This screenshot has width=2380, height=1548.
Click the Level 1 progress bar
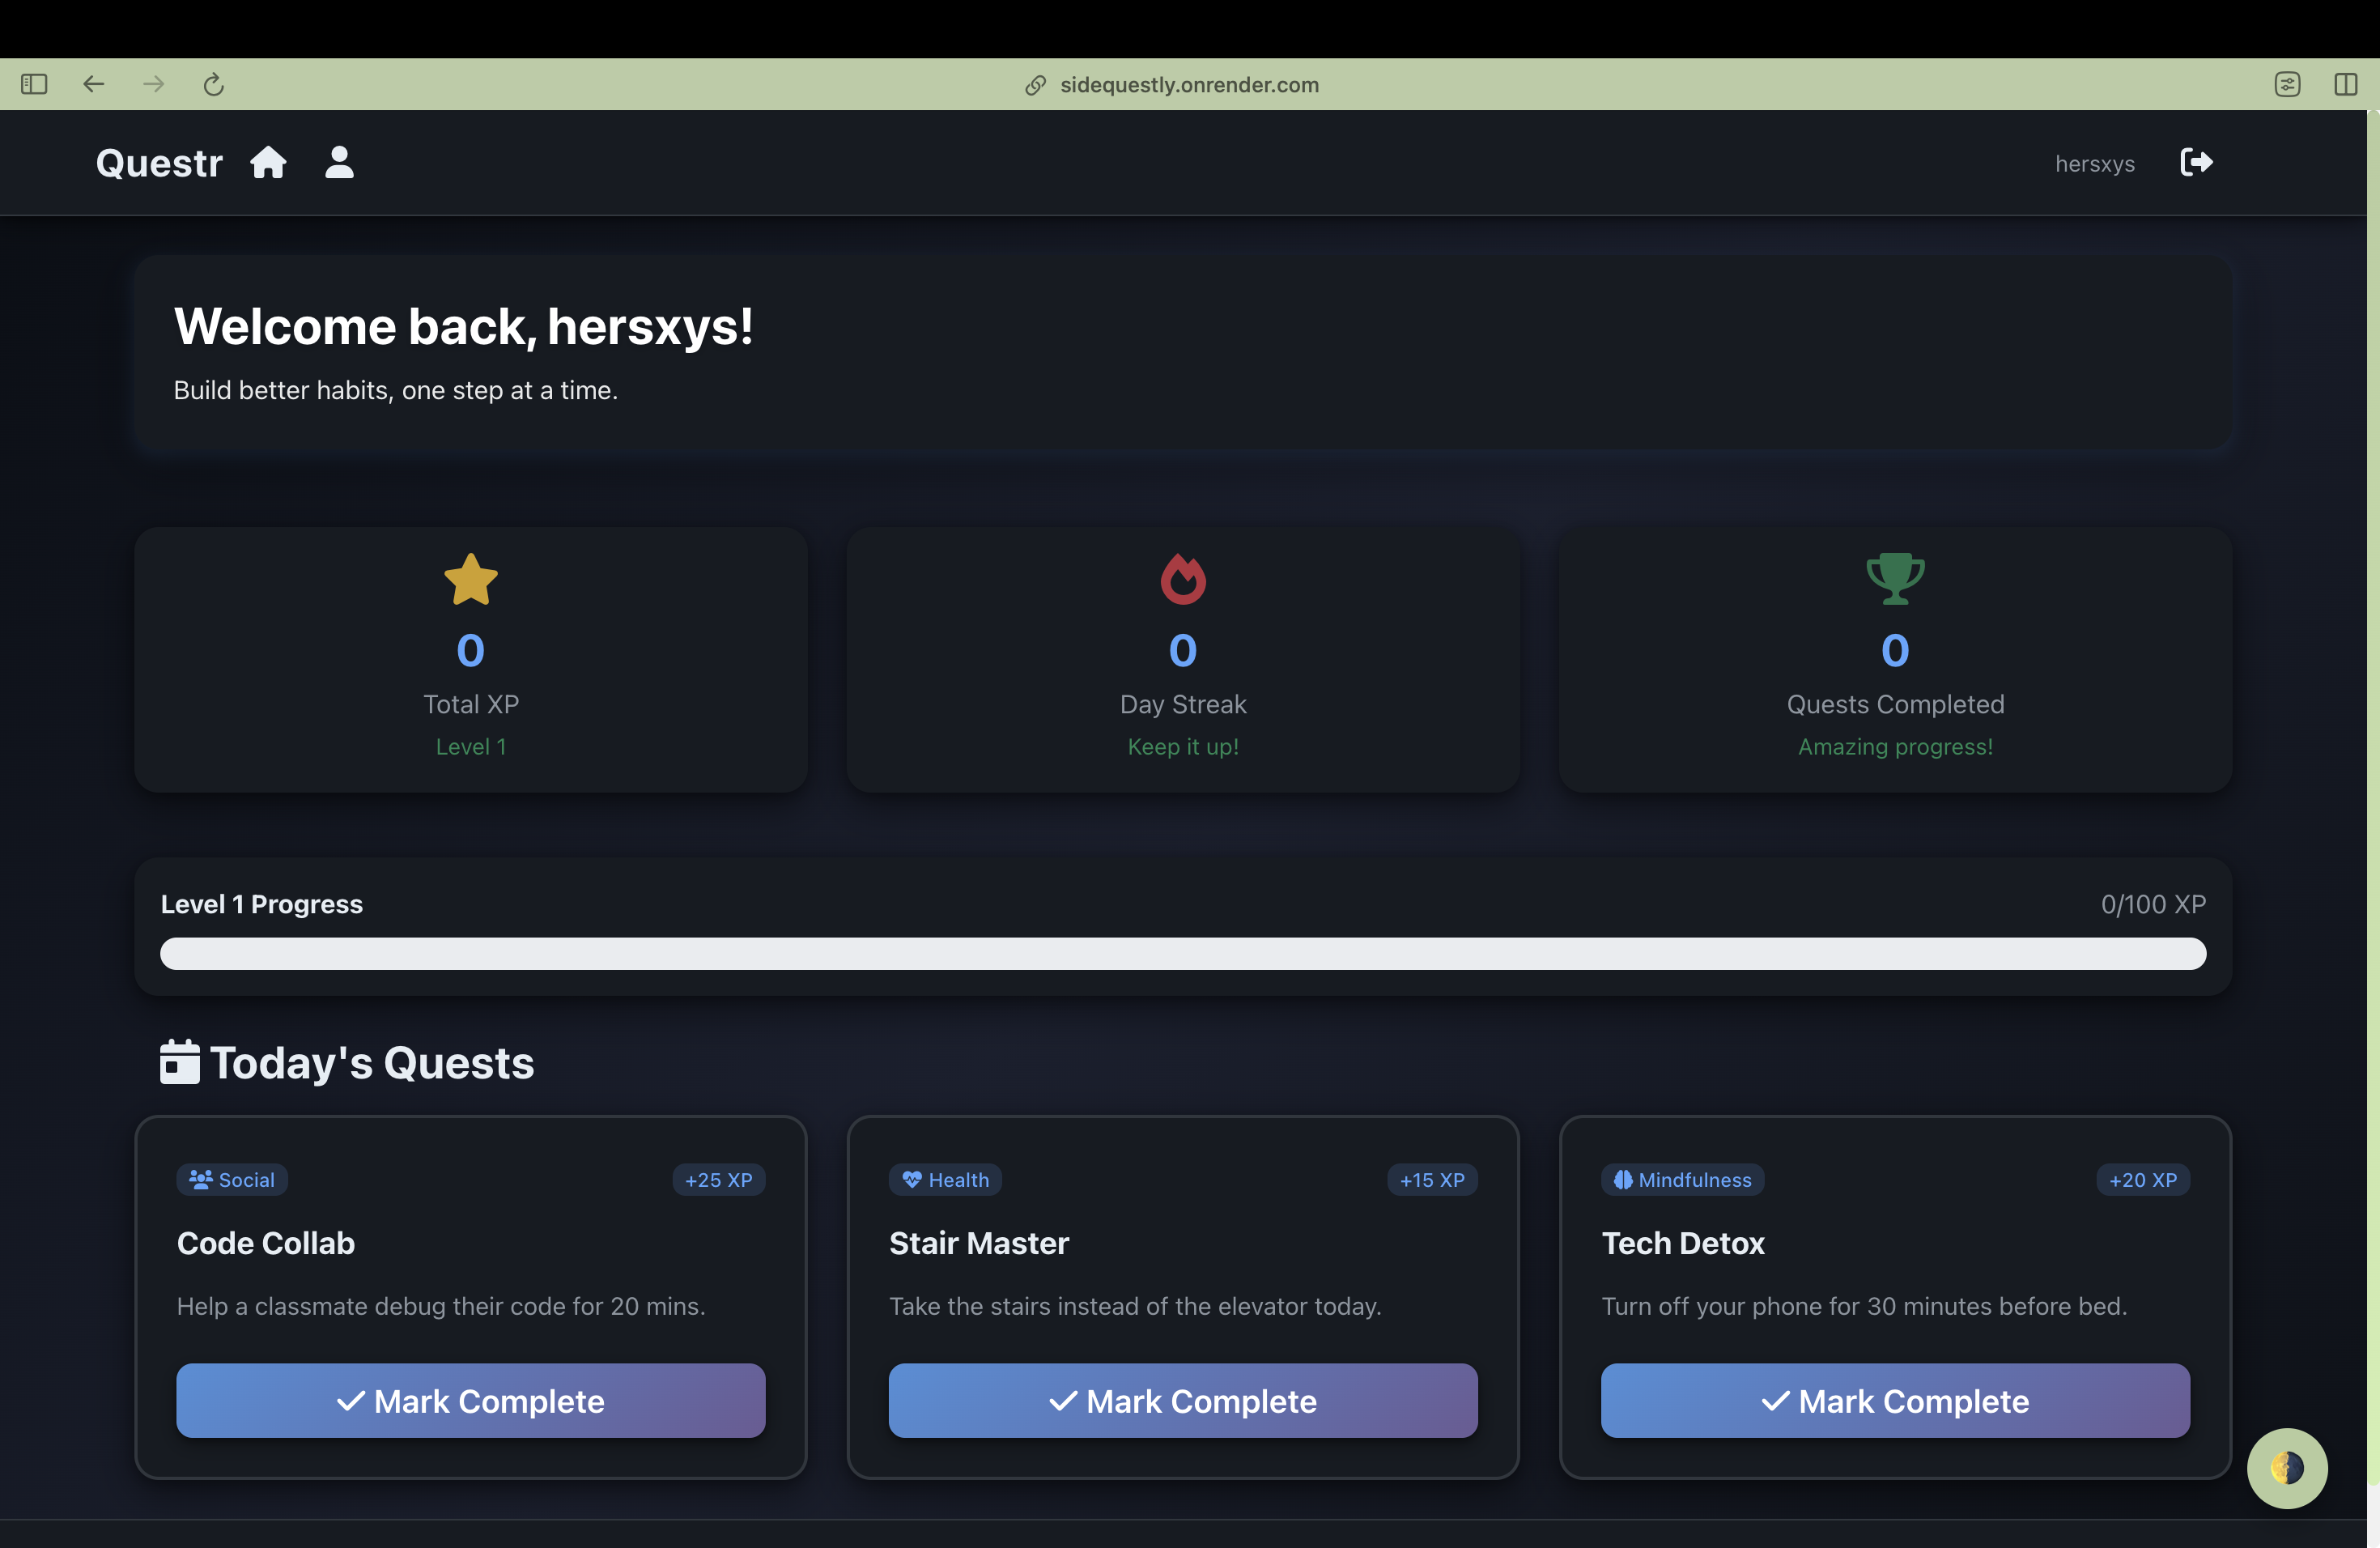click(1183, 953)
